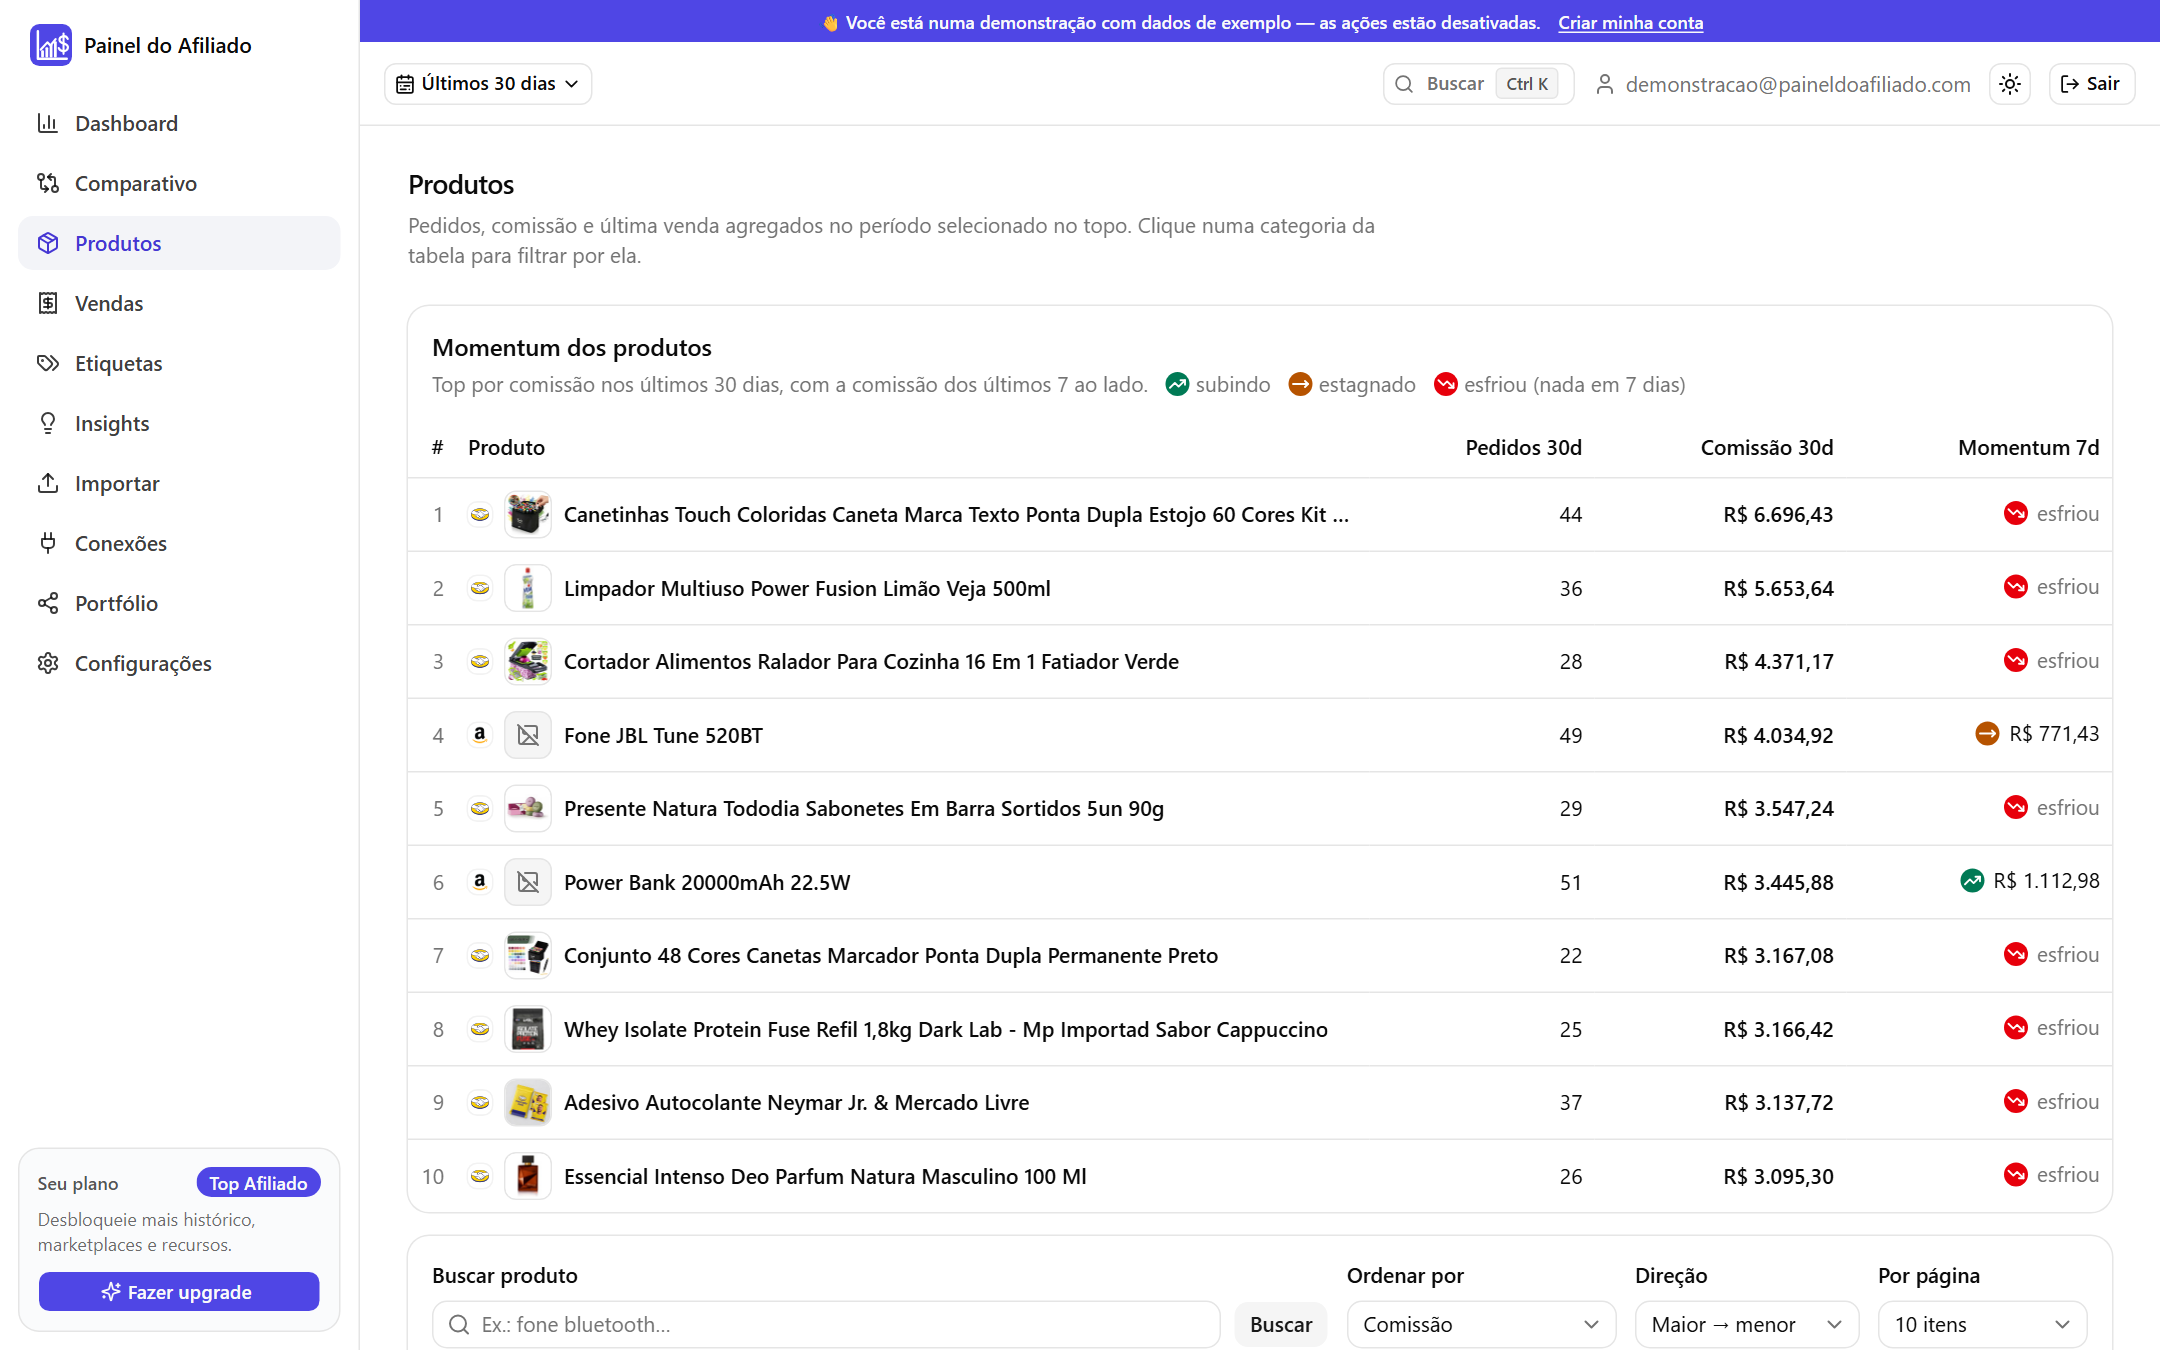Click the green 'subindo' legend icon
The image size is (2160, 1350).
(x=1177, y=384)
